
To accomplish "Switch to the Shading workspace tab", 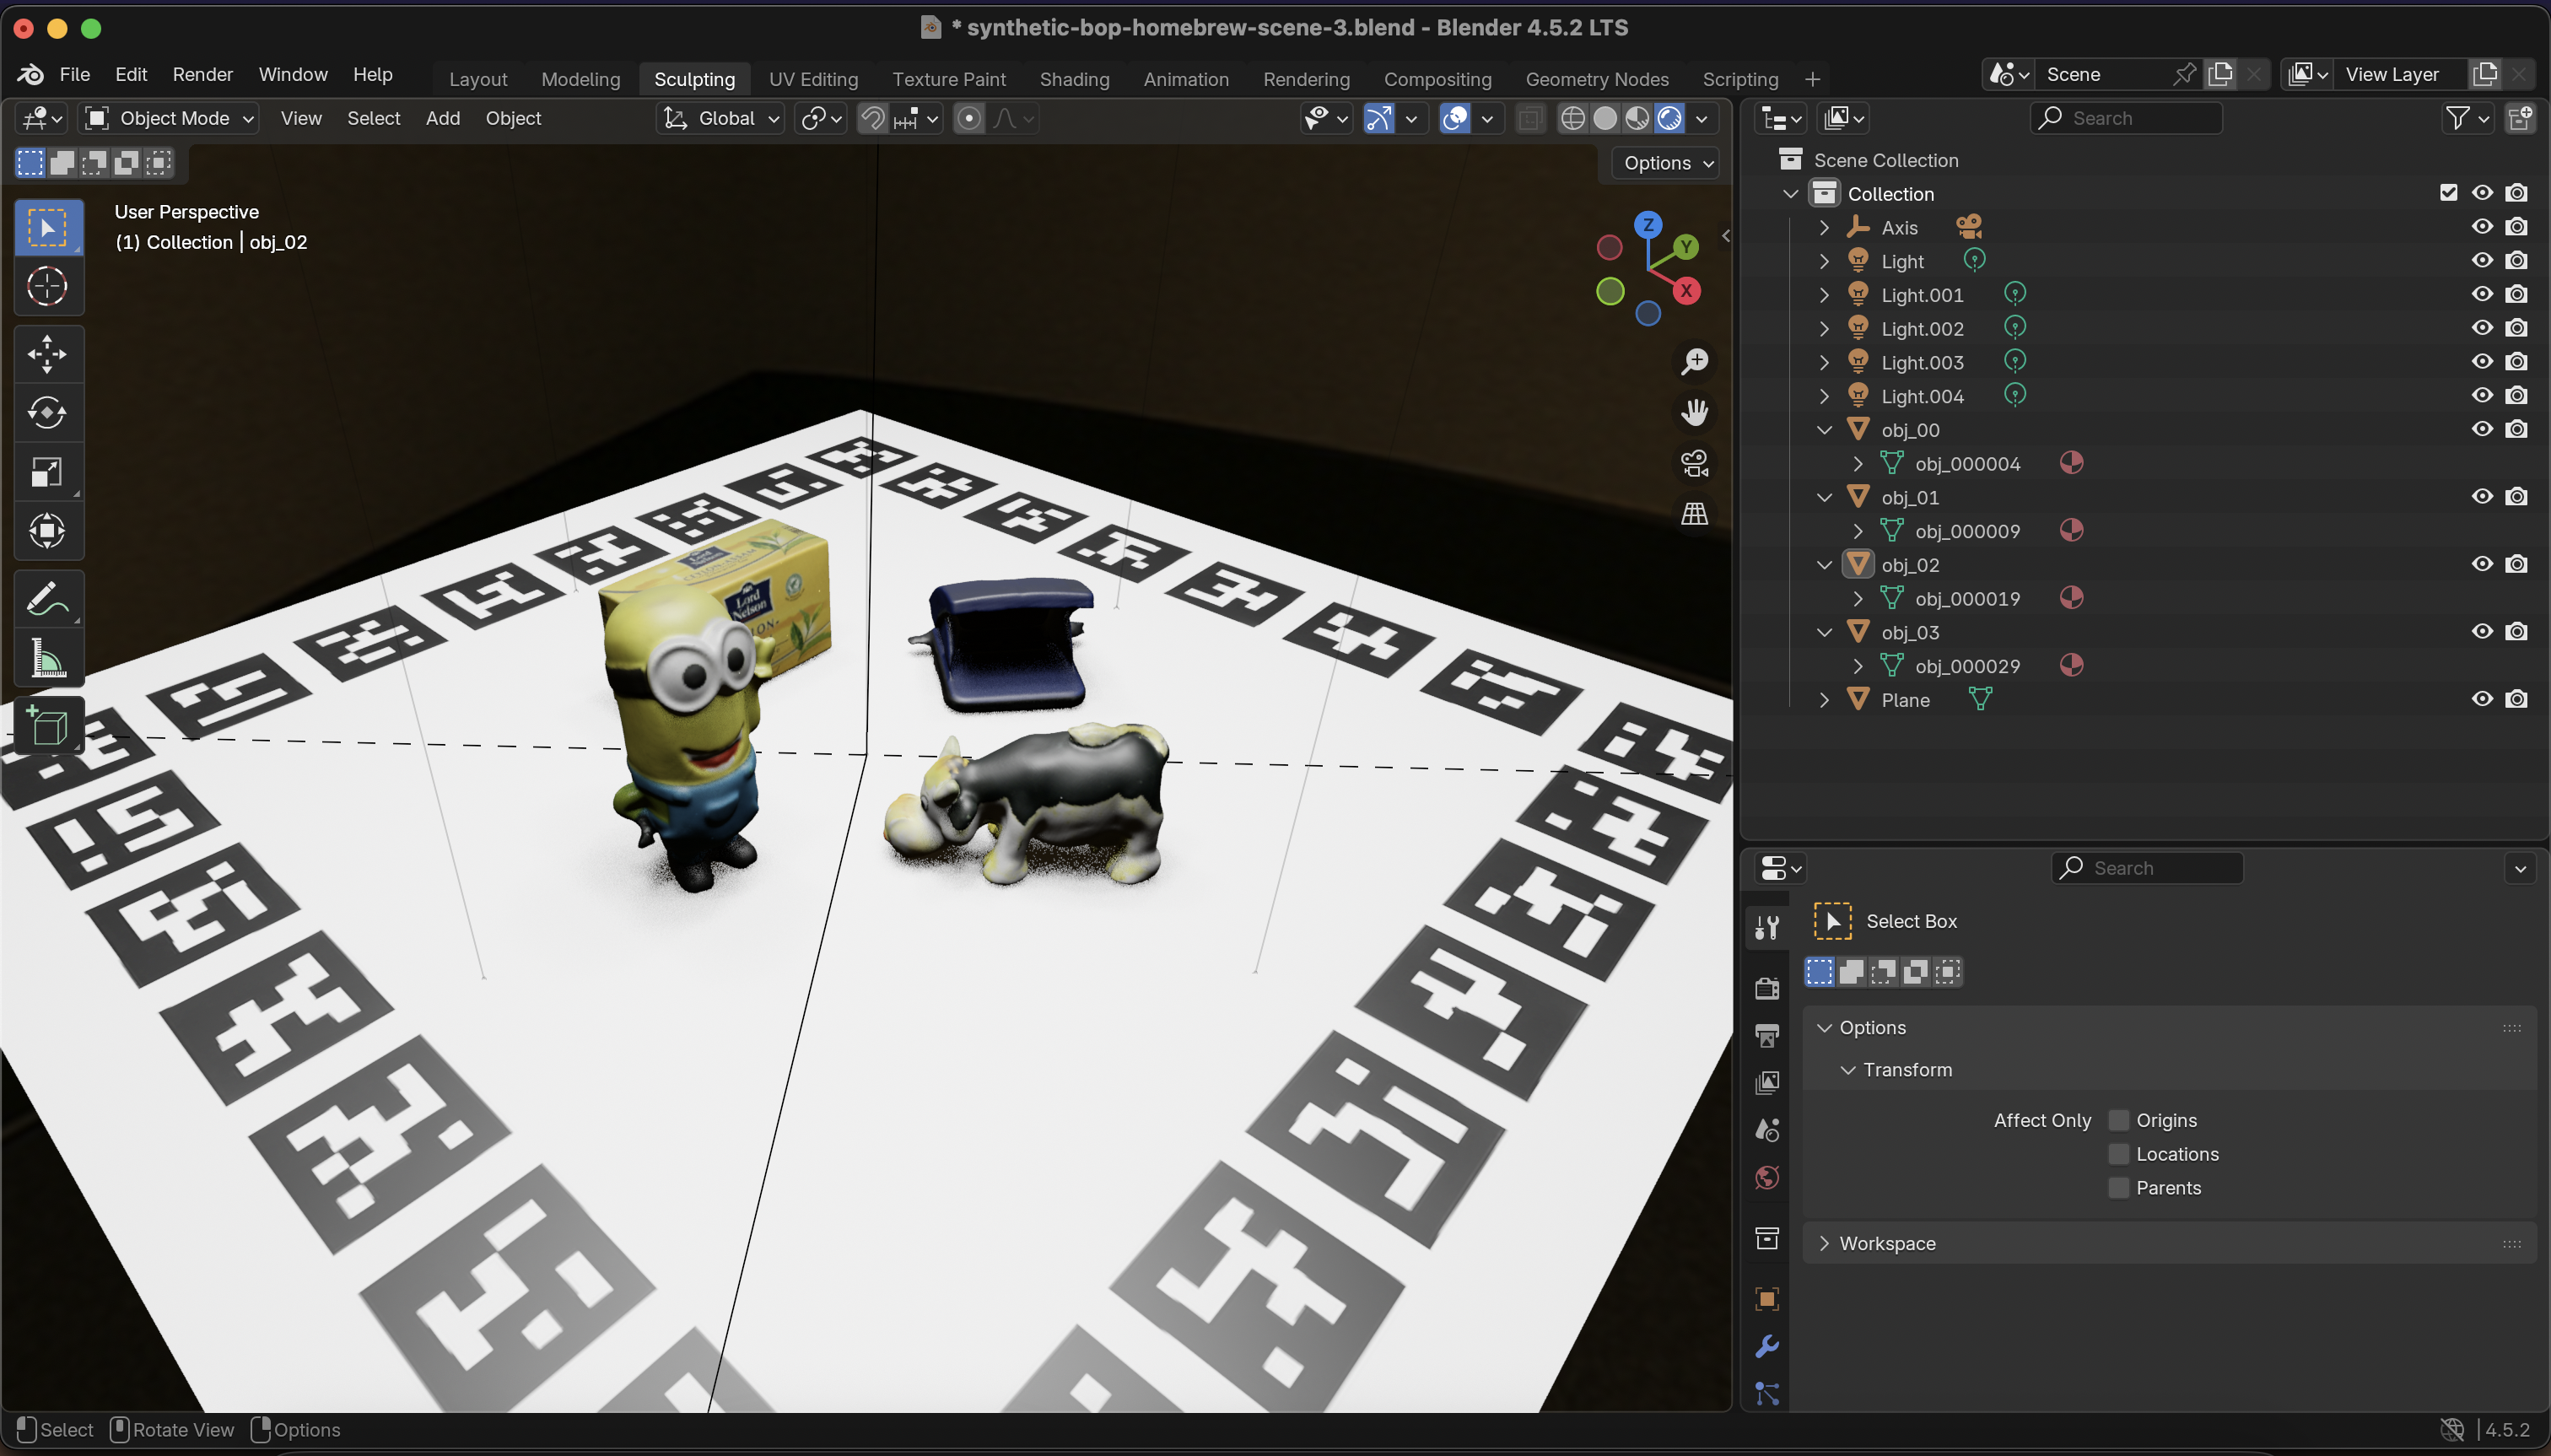I will tap(1073, 79).
